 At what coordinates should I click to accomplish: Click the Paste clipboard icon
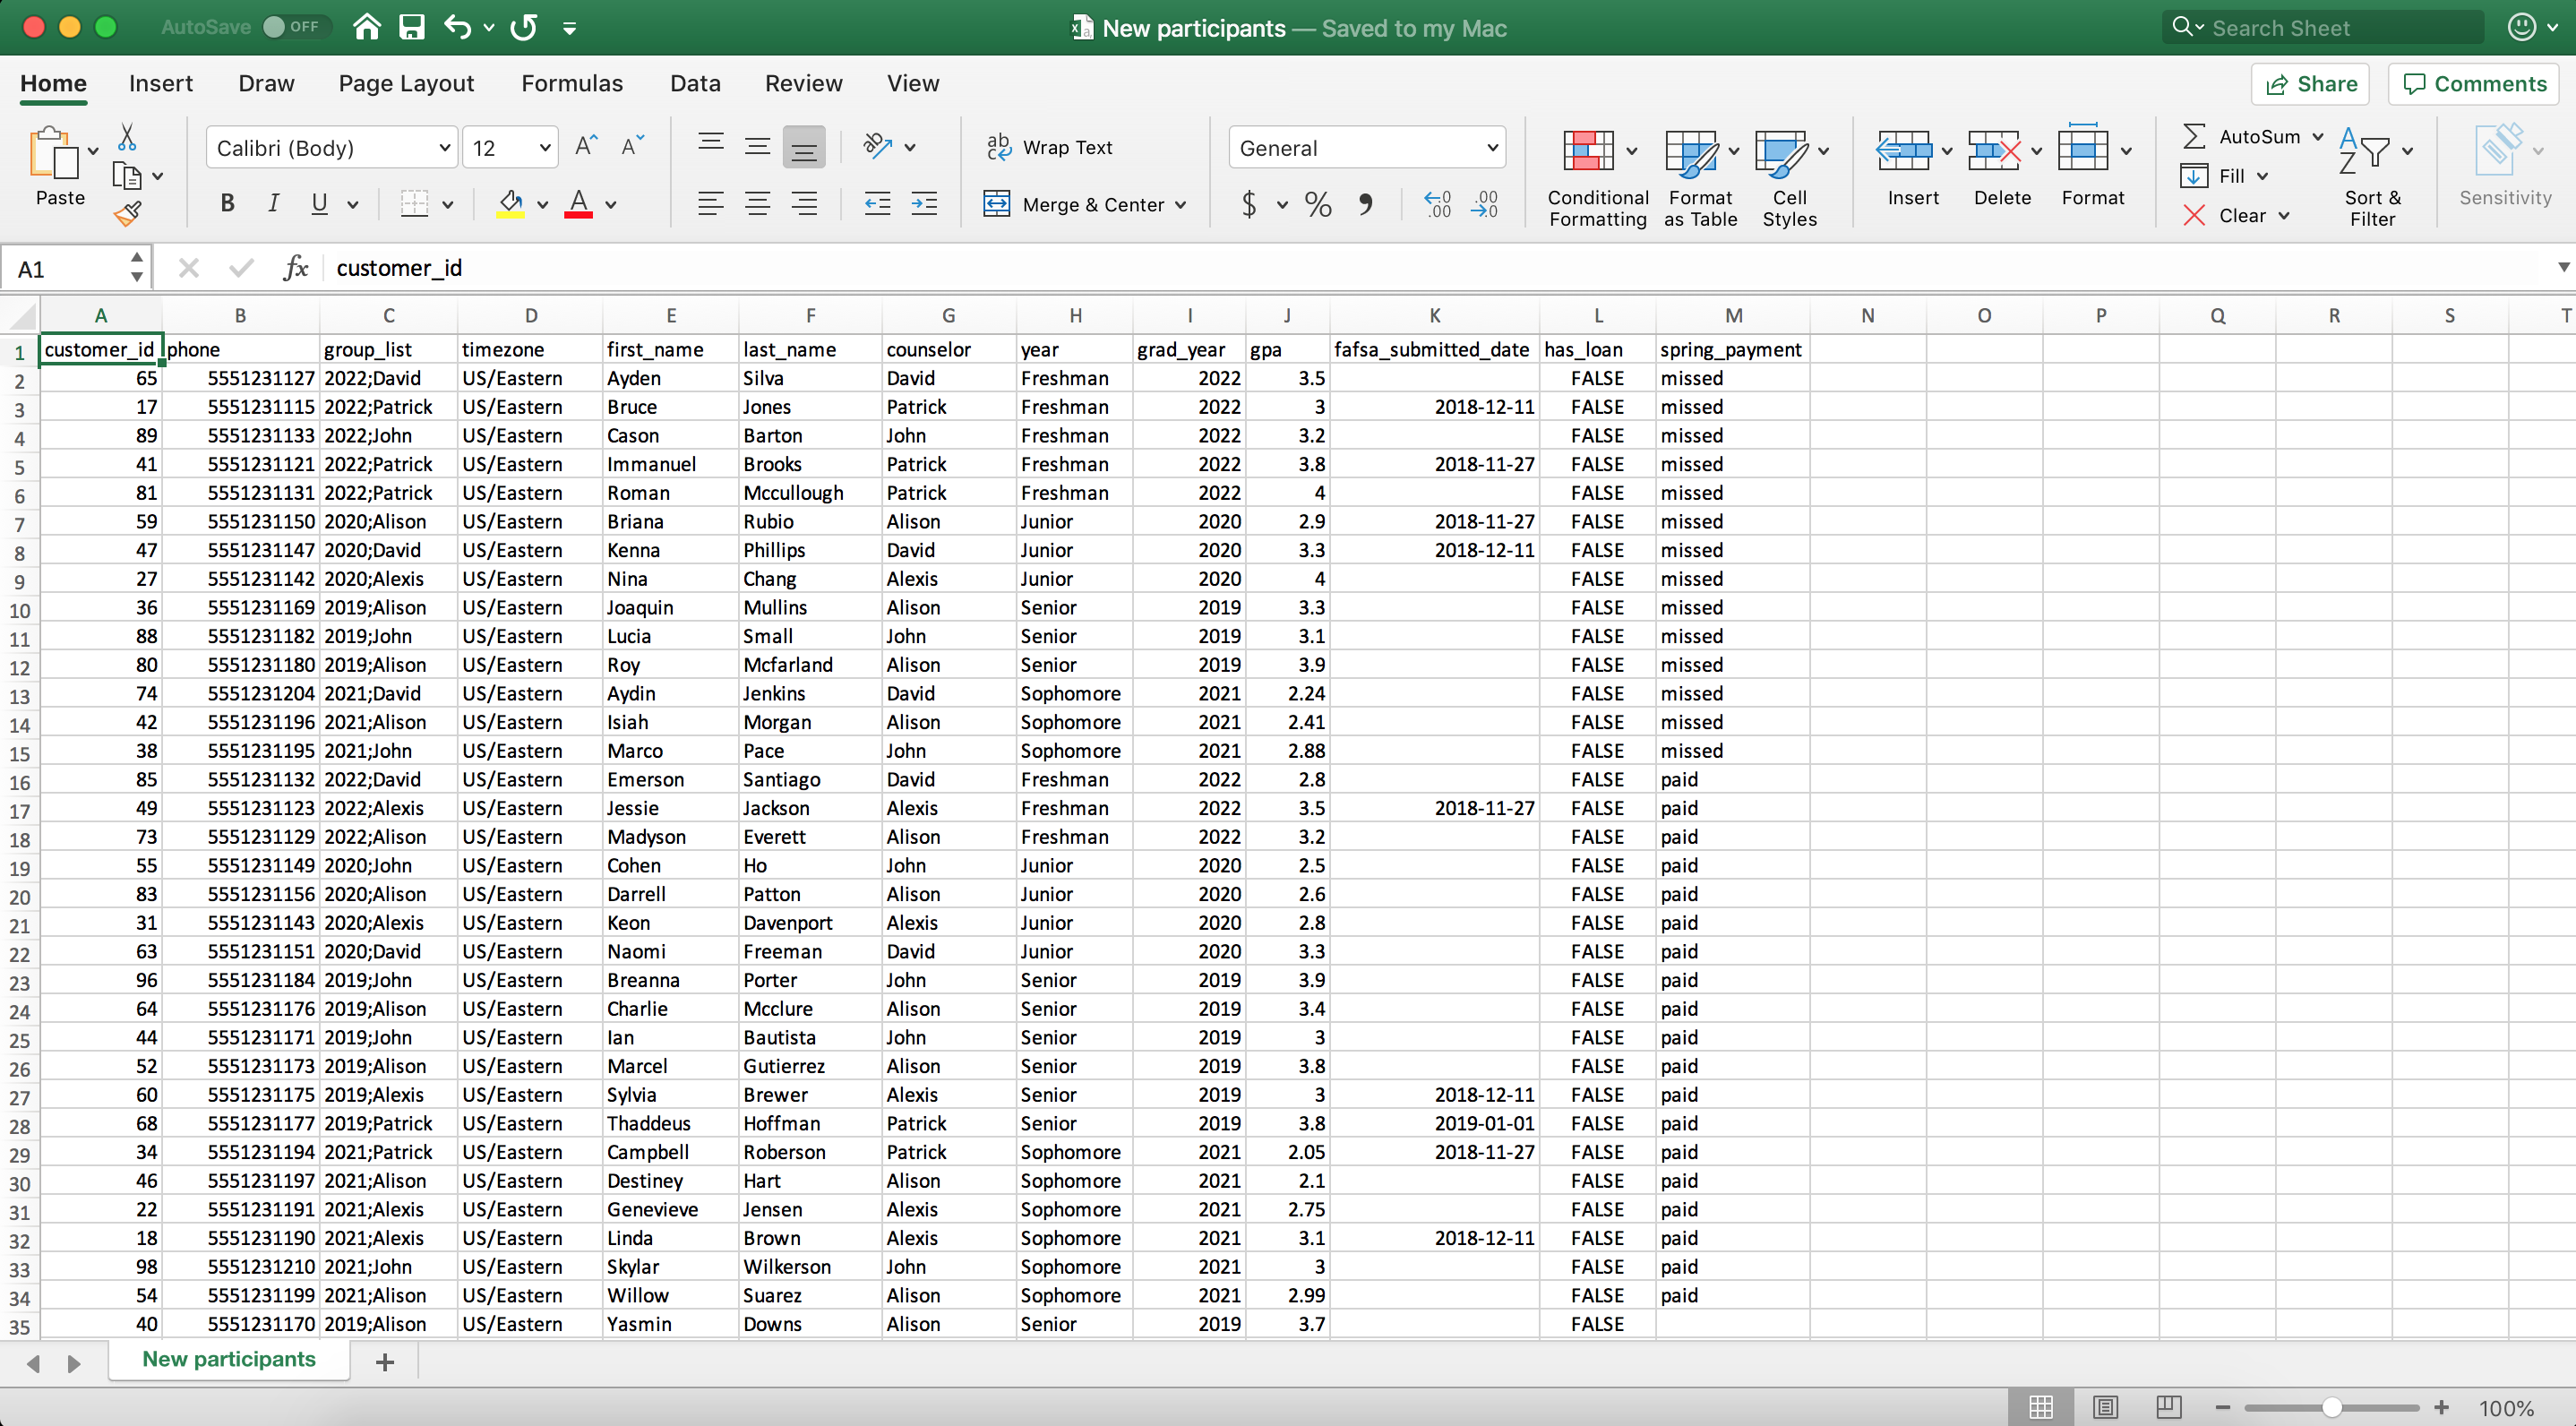pos(53,154)
